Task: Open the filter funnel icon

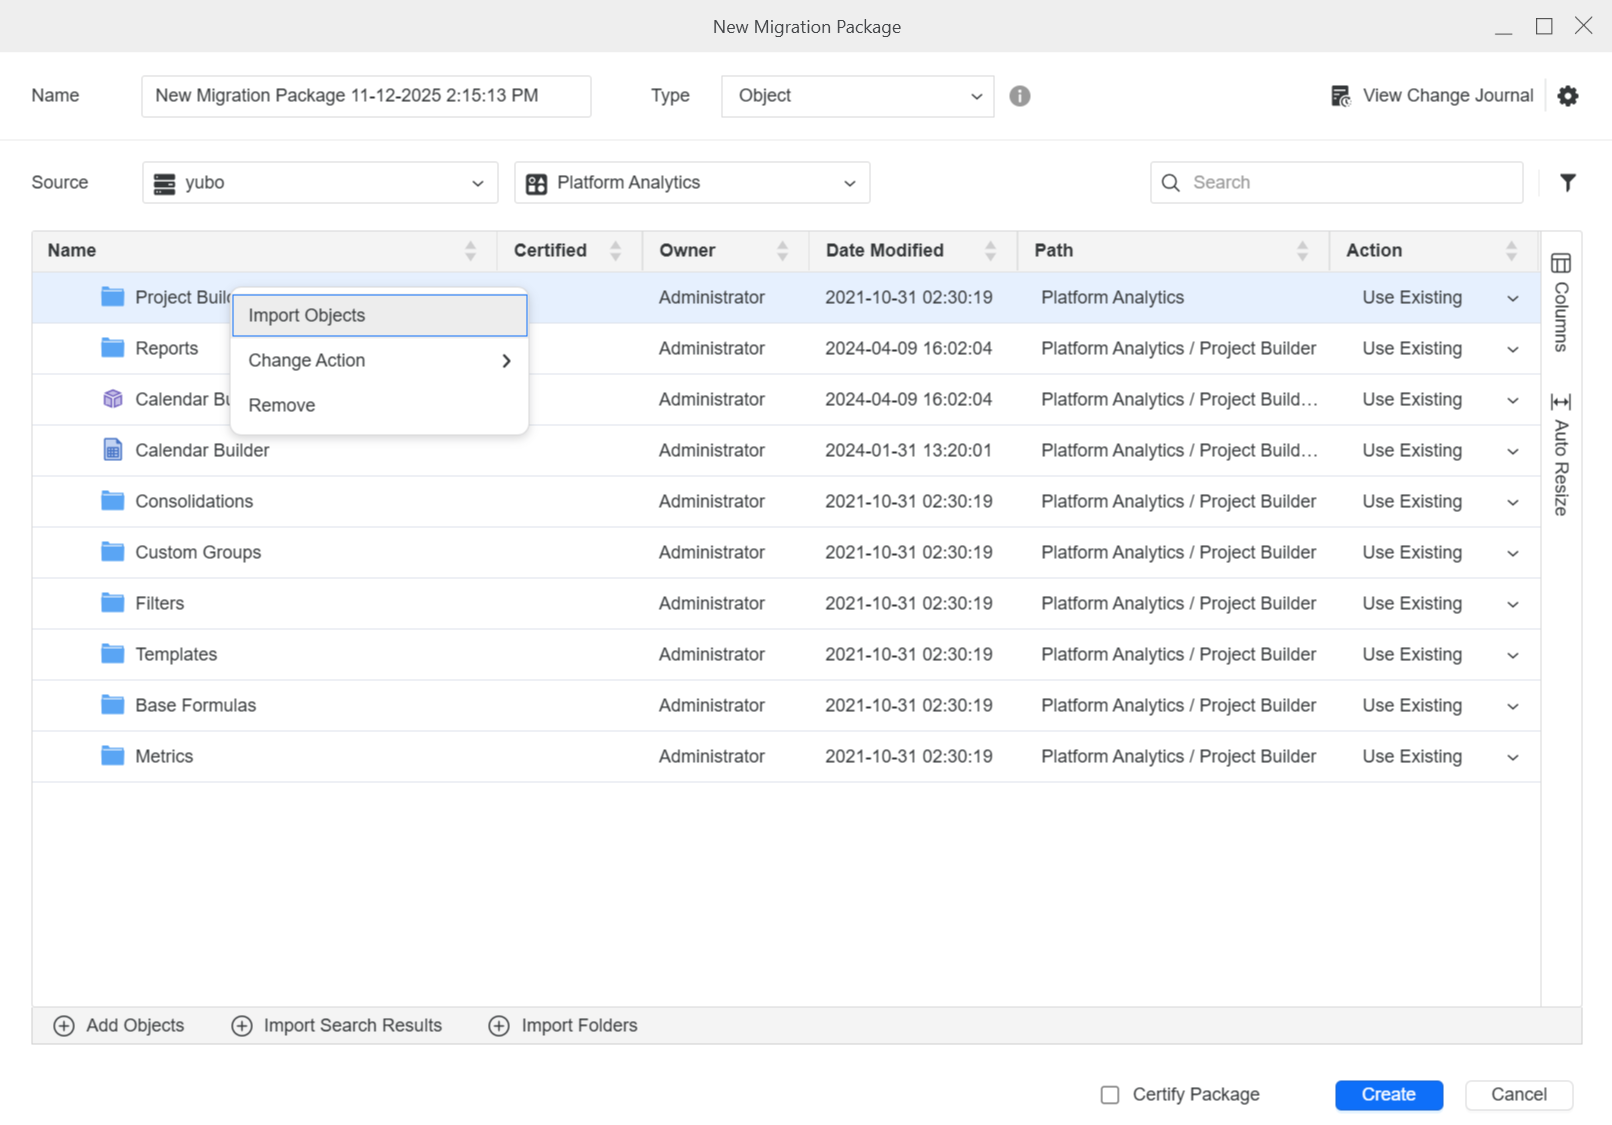Action: click(1567, 183)
